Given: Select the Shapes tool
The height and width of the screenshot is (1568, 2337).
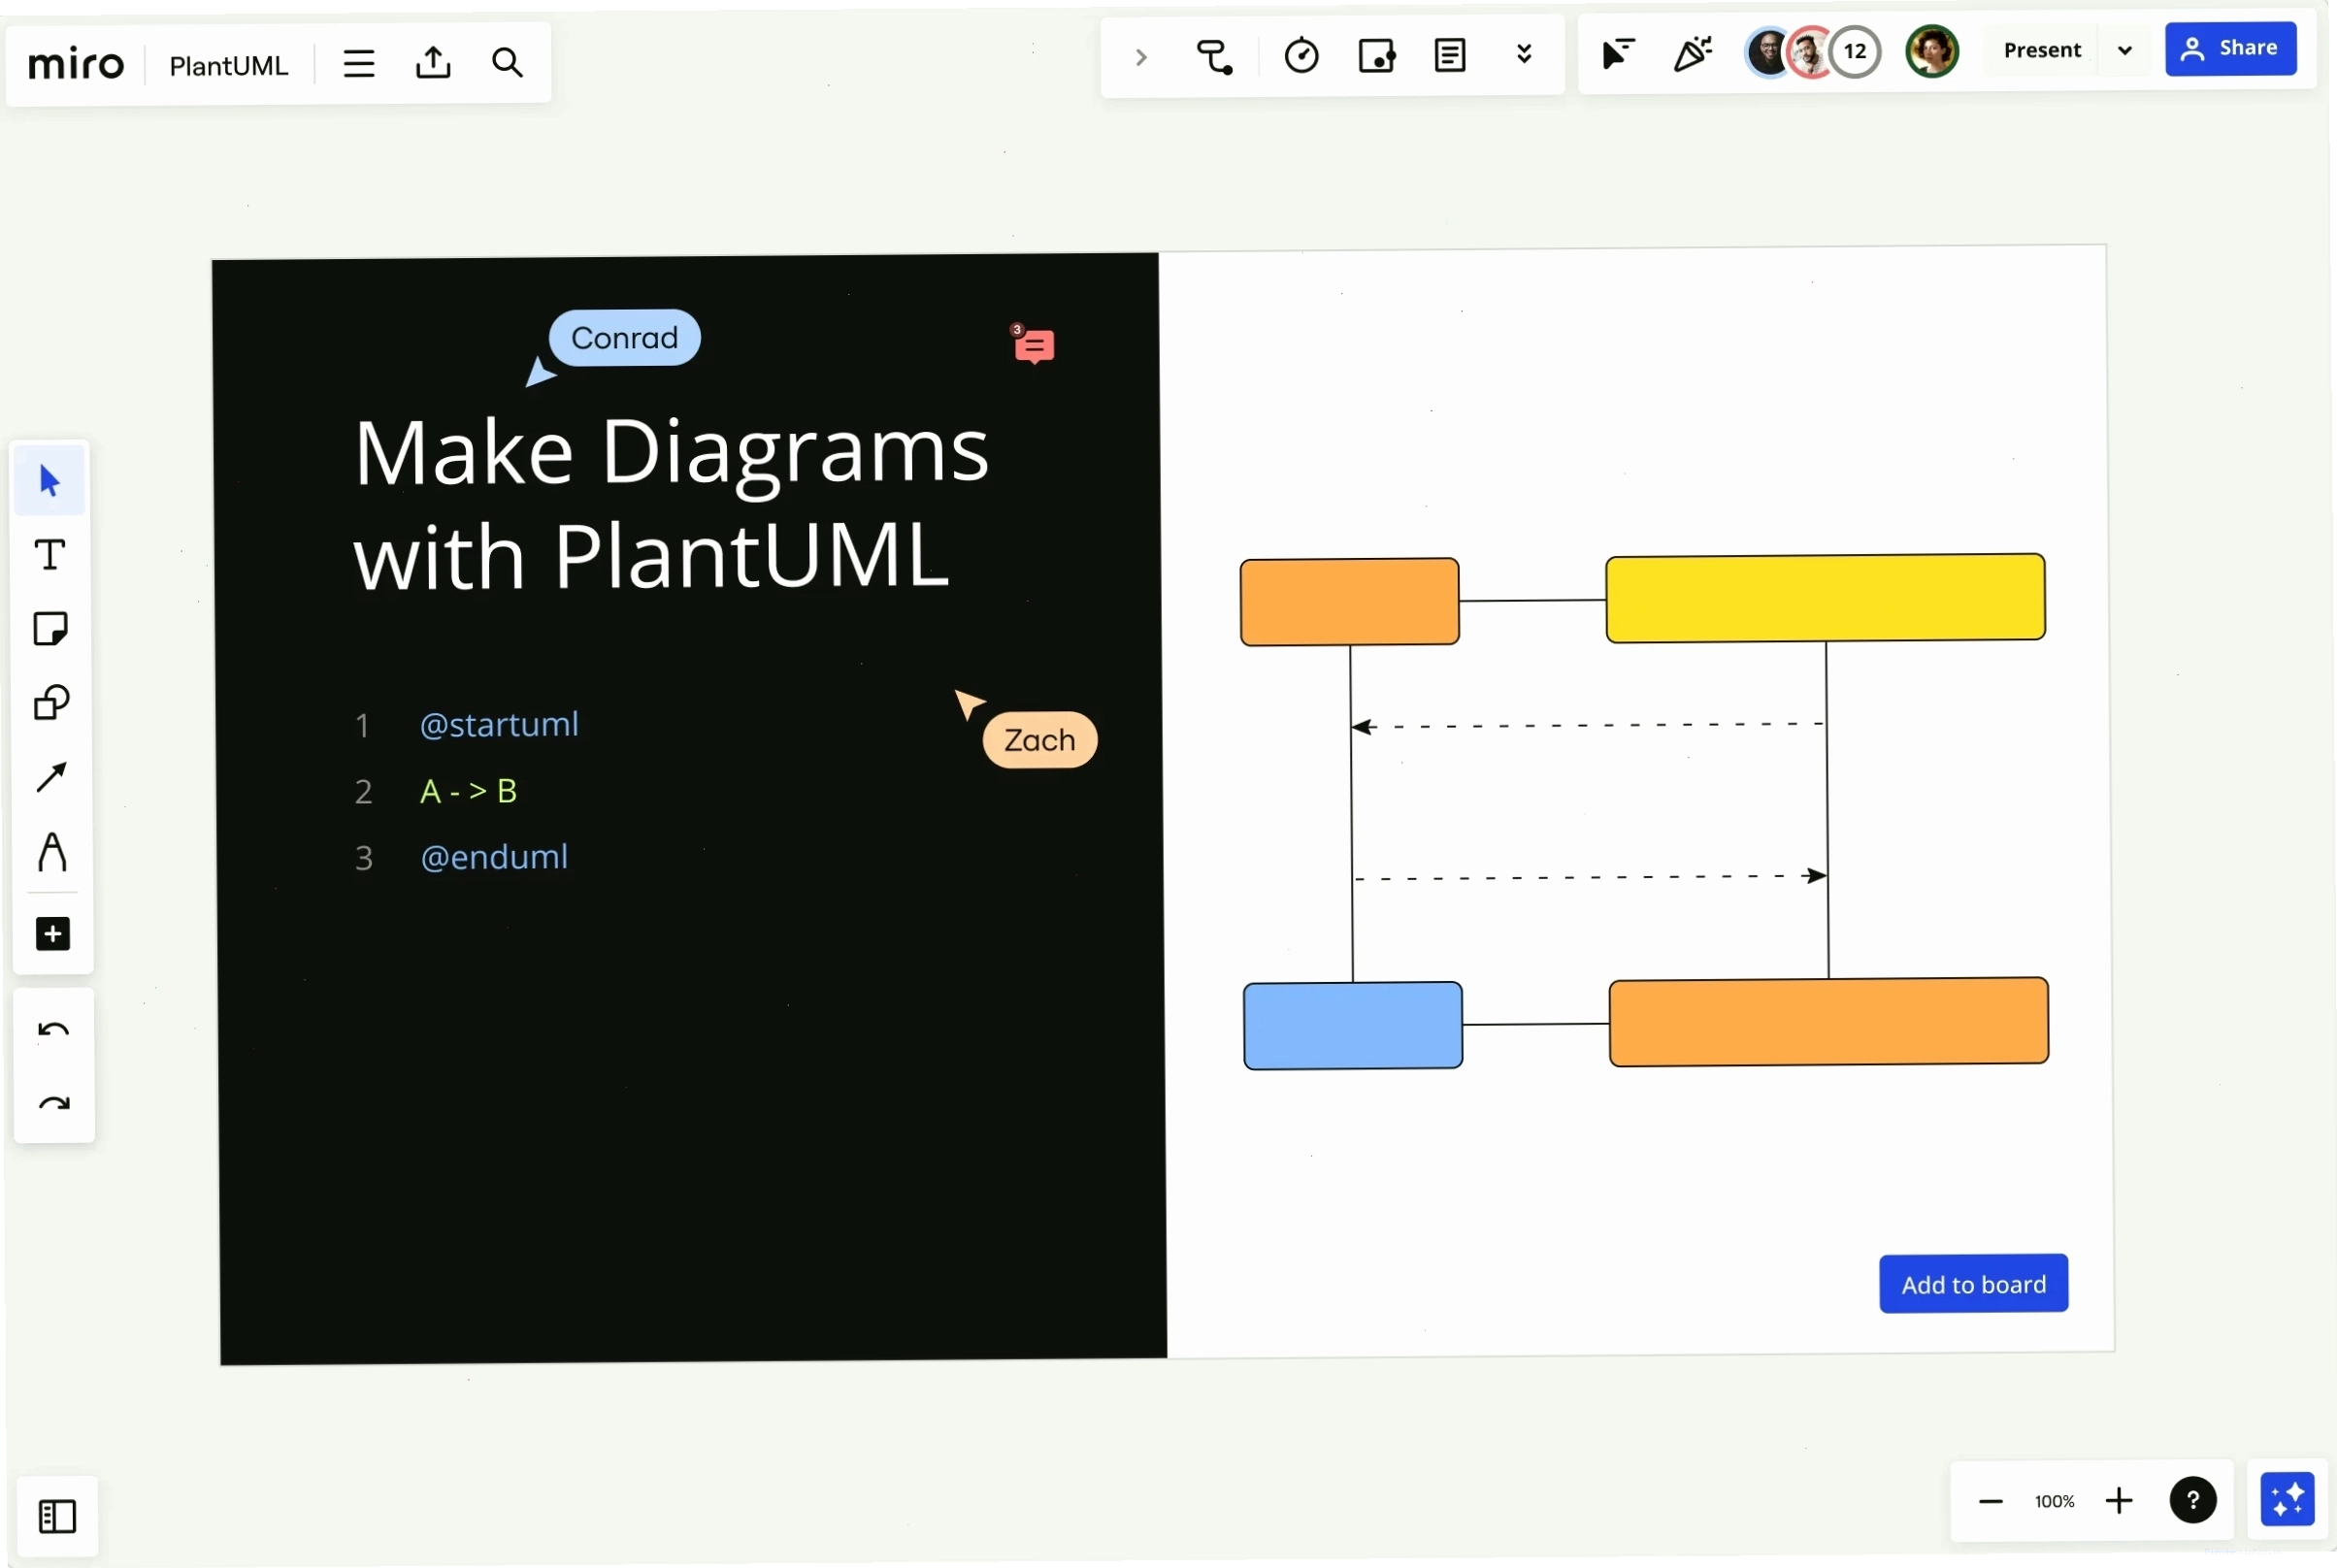Looking at the screenshot, I should (51, 703).
